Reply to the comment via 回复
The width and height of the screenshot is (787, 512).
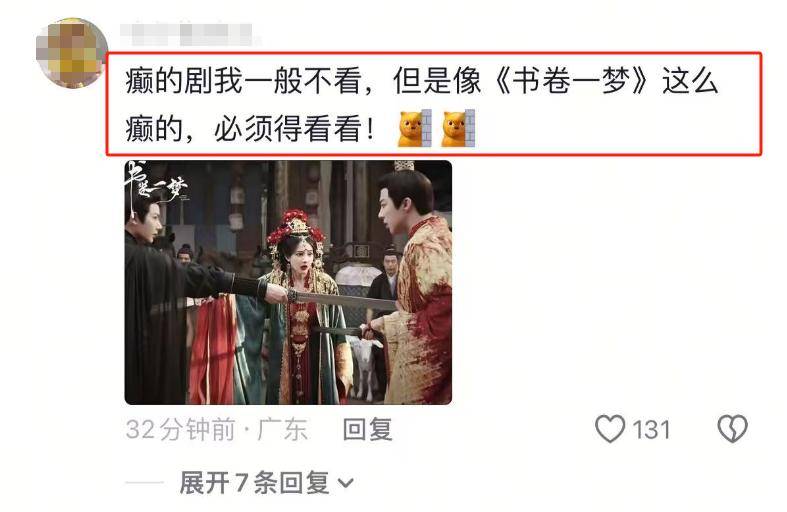(x=367, y=430)
